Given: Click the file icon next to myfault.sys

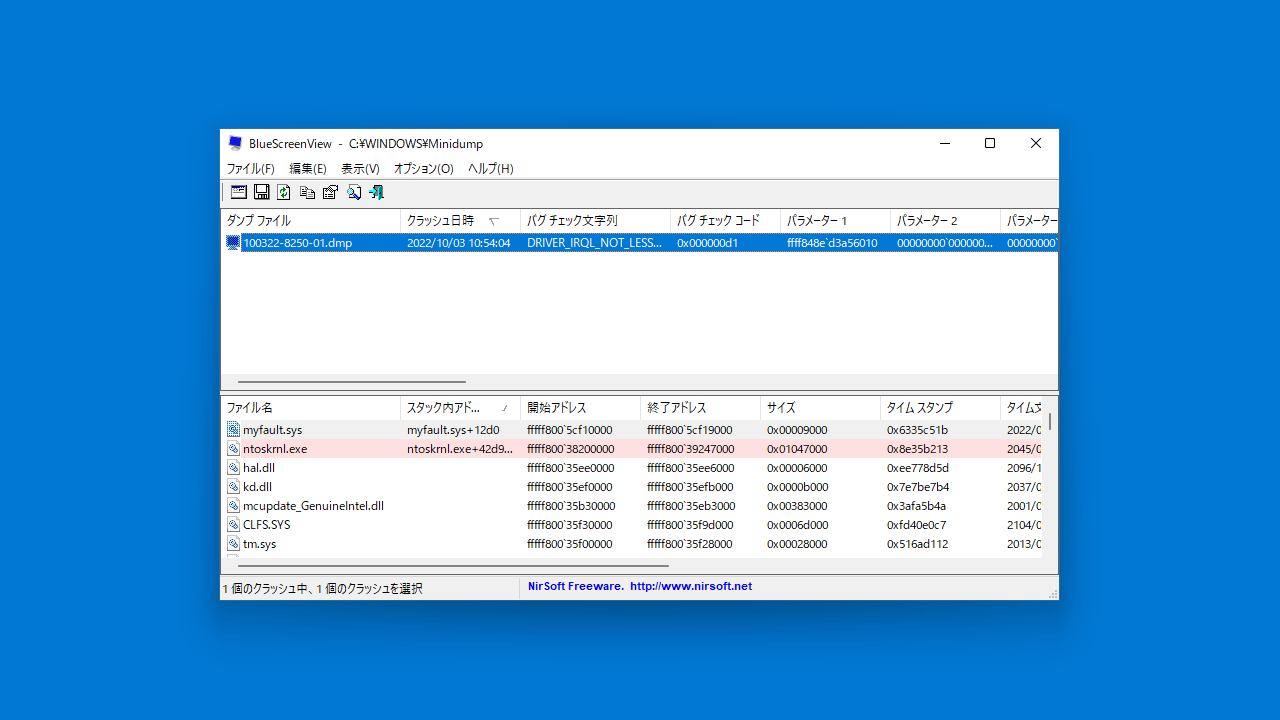Looking at the screenshot, I should click(233, 430).
